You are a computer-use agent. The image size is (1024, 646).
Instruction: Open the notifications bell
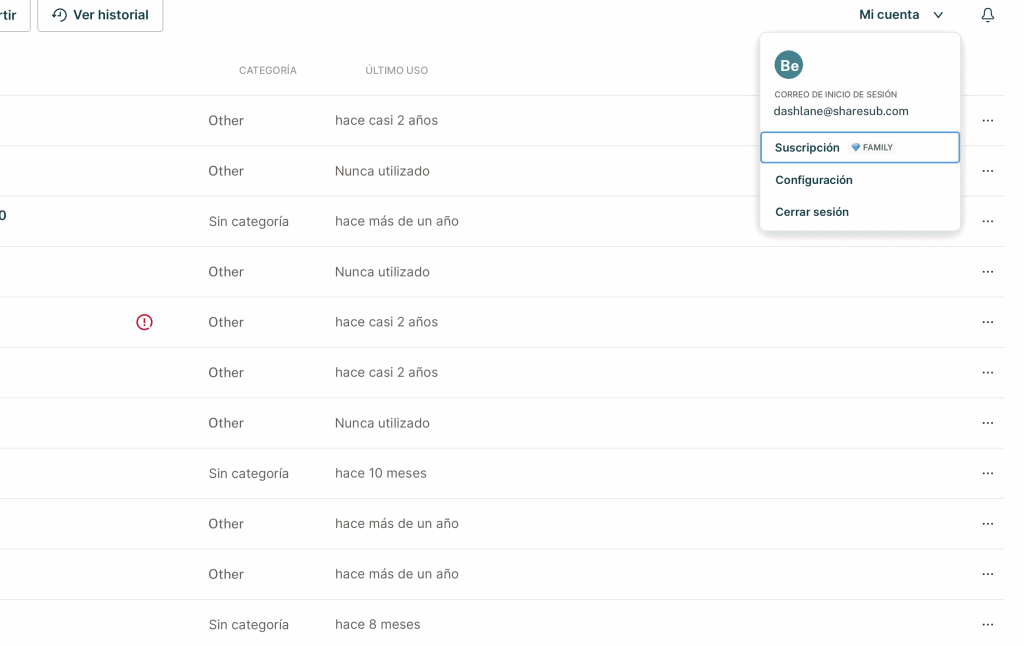point(987,15)
